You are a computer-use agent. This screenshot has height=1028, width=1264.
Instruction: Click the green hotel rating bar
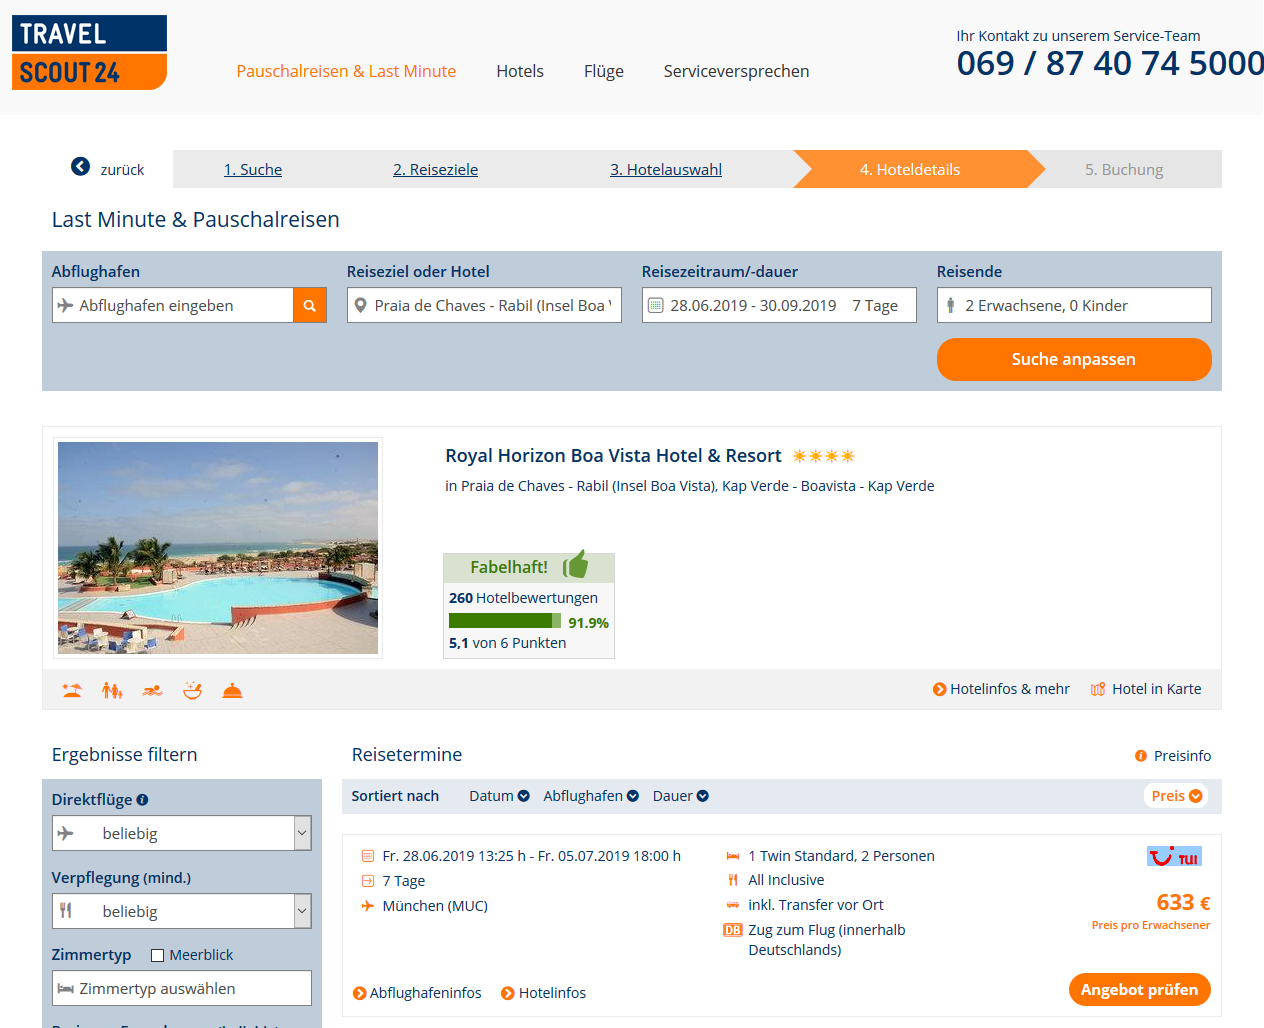(505, 621)
